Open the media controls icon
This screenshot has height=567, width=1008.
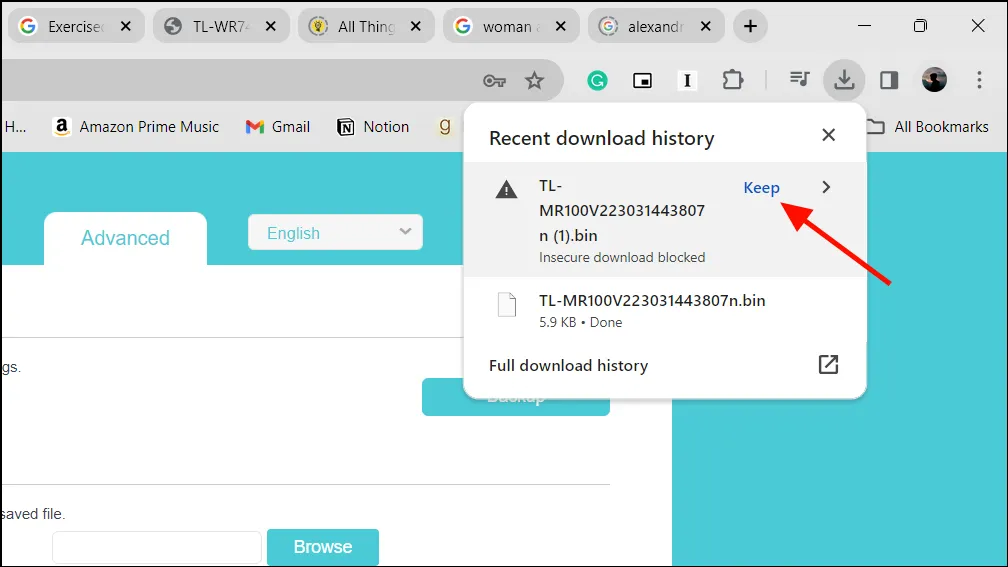point(799,79)
